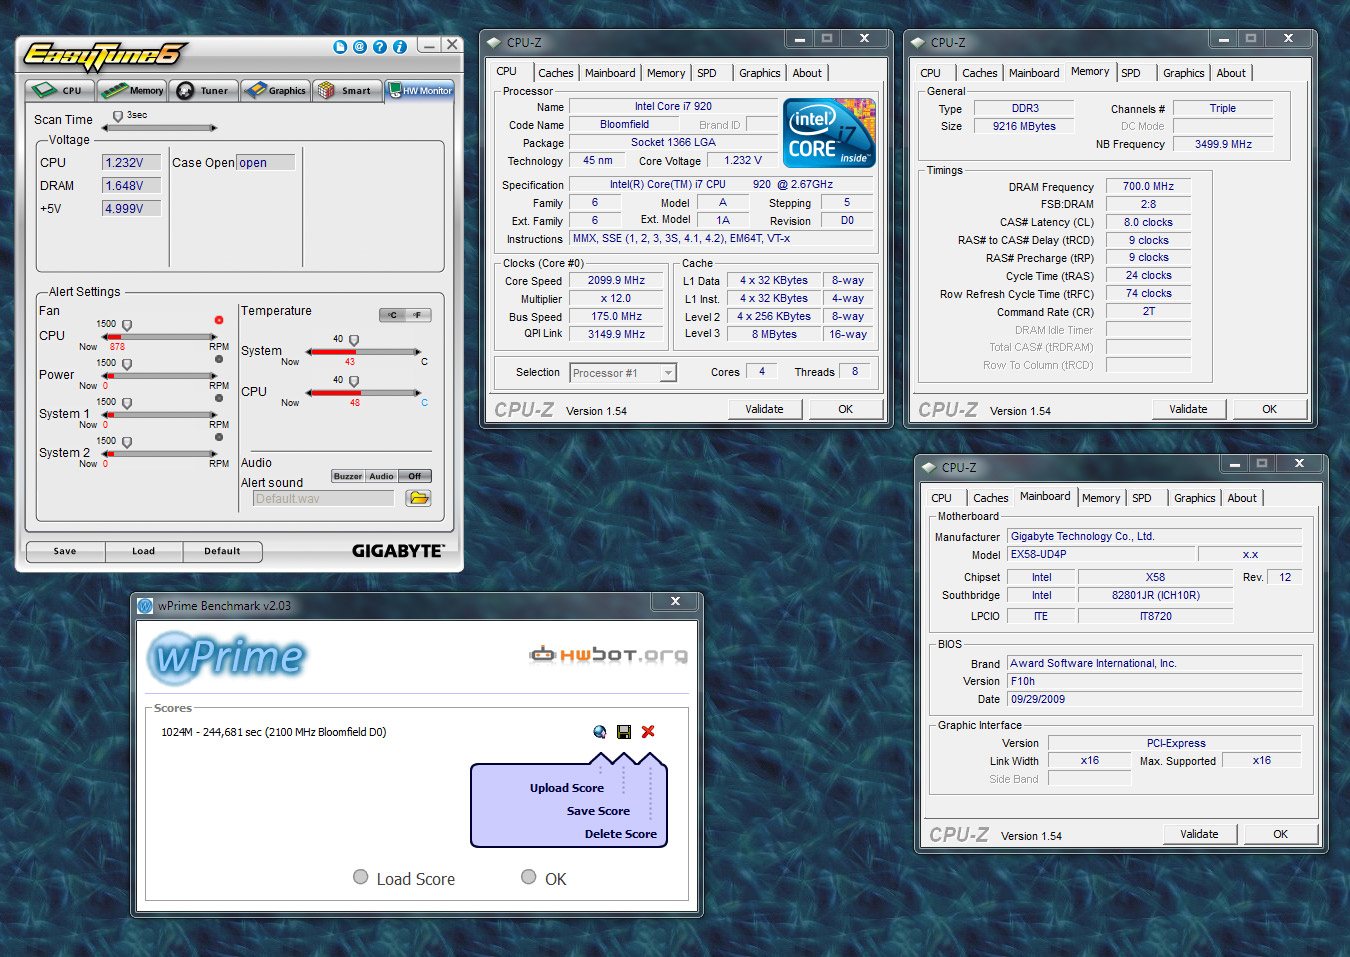Click Load button in EasyTune6
Screen dimensions: 1350x957
tap(144, 551)
